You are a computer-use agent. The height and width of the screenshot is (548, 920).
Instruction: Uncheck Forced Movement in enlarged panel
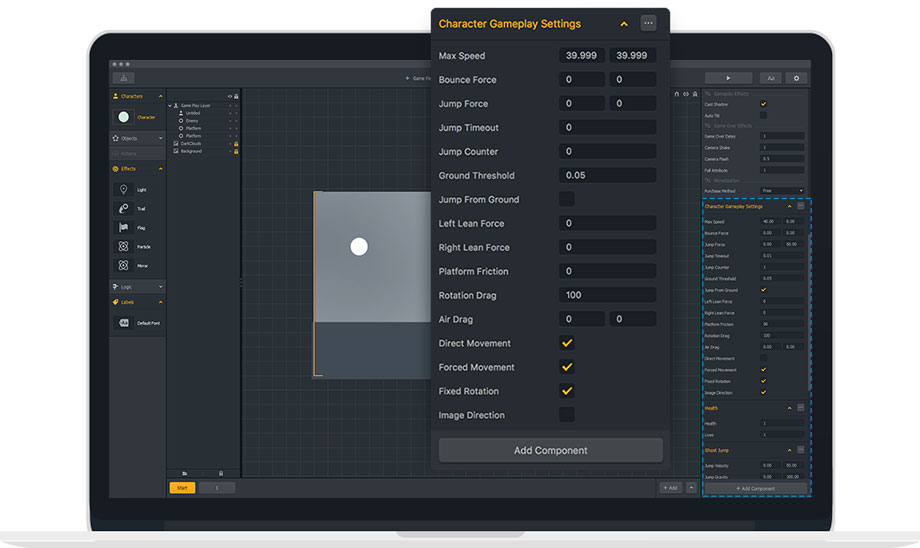point(567,367)
